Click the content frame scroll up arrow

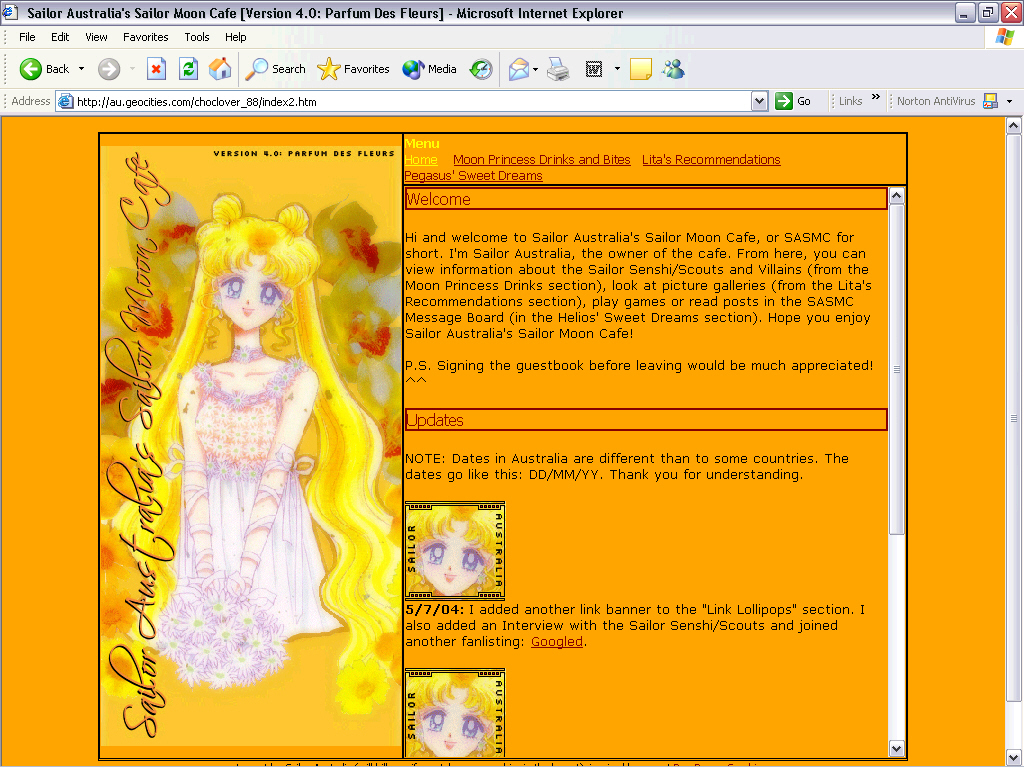pos(897,196)
